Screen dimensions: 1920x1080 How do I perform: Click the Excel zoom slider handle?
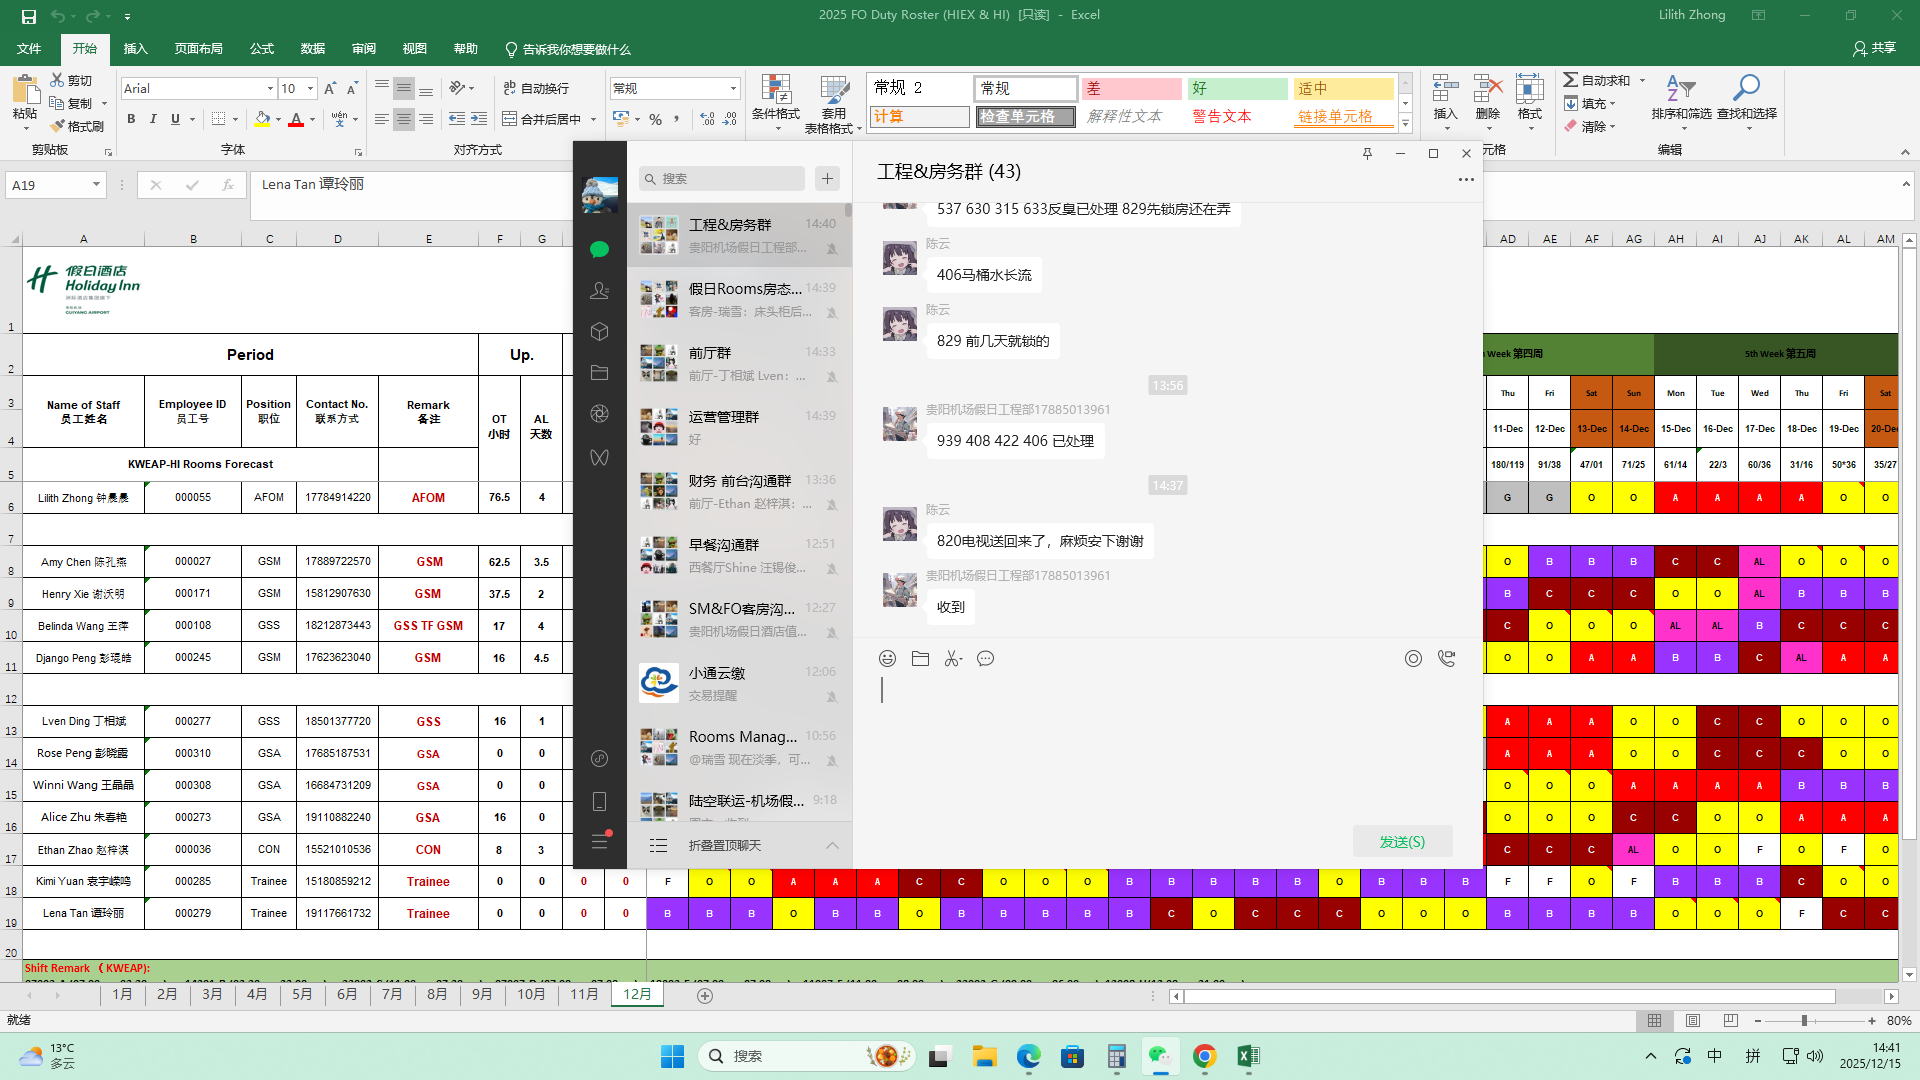click(1804, 1021)
